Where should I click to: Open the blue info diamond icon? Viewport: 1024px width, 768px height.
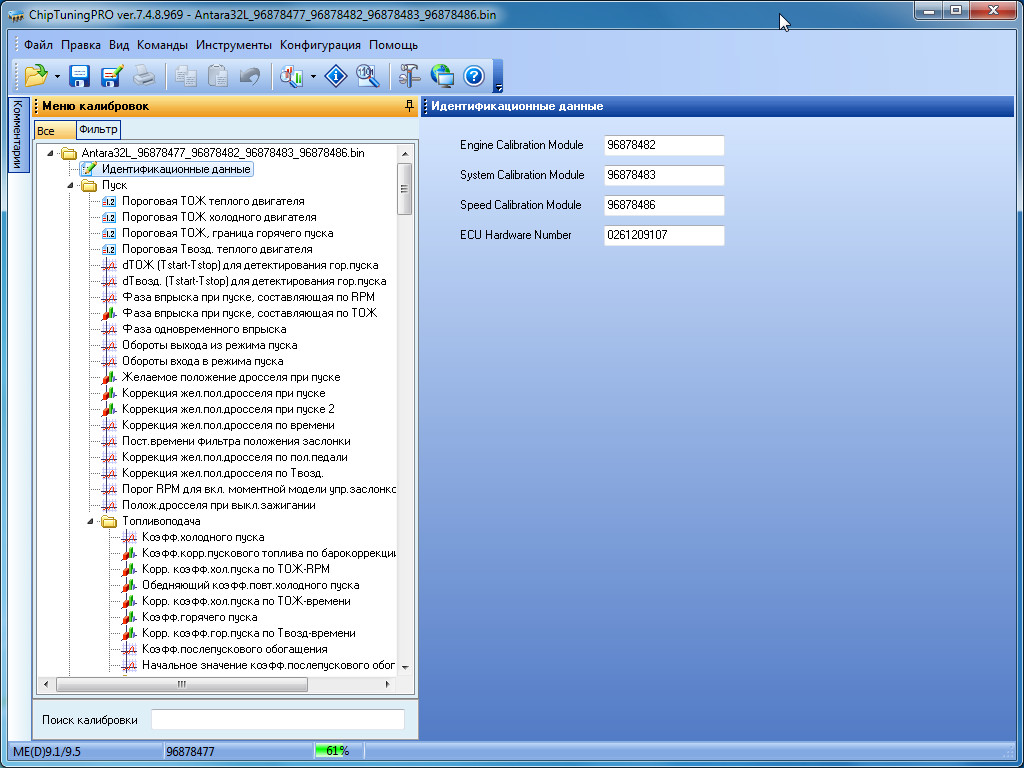click(x=337, y=76)
